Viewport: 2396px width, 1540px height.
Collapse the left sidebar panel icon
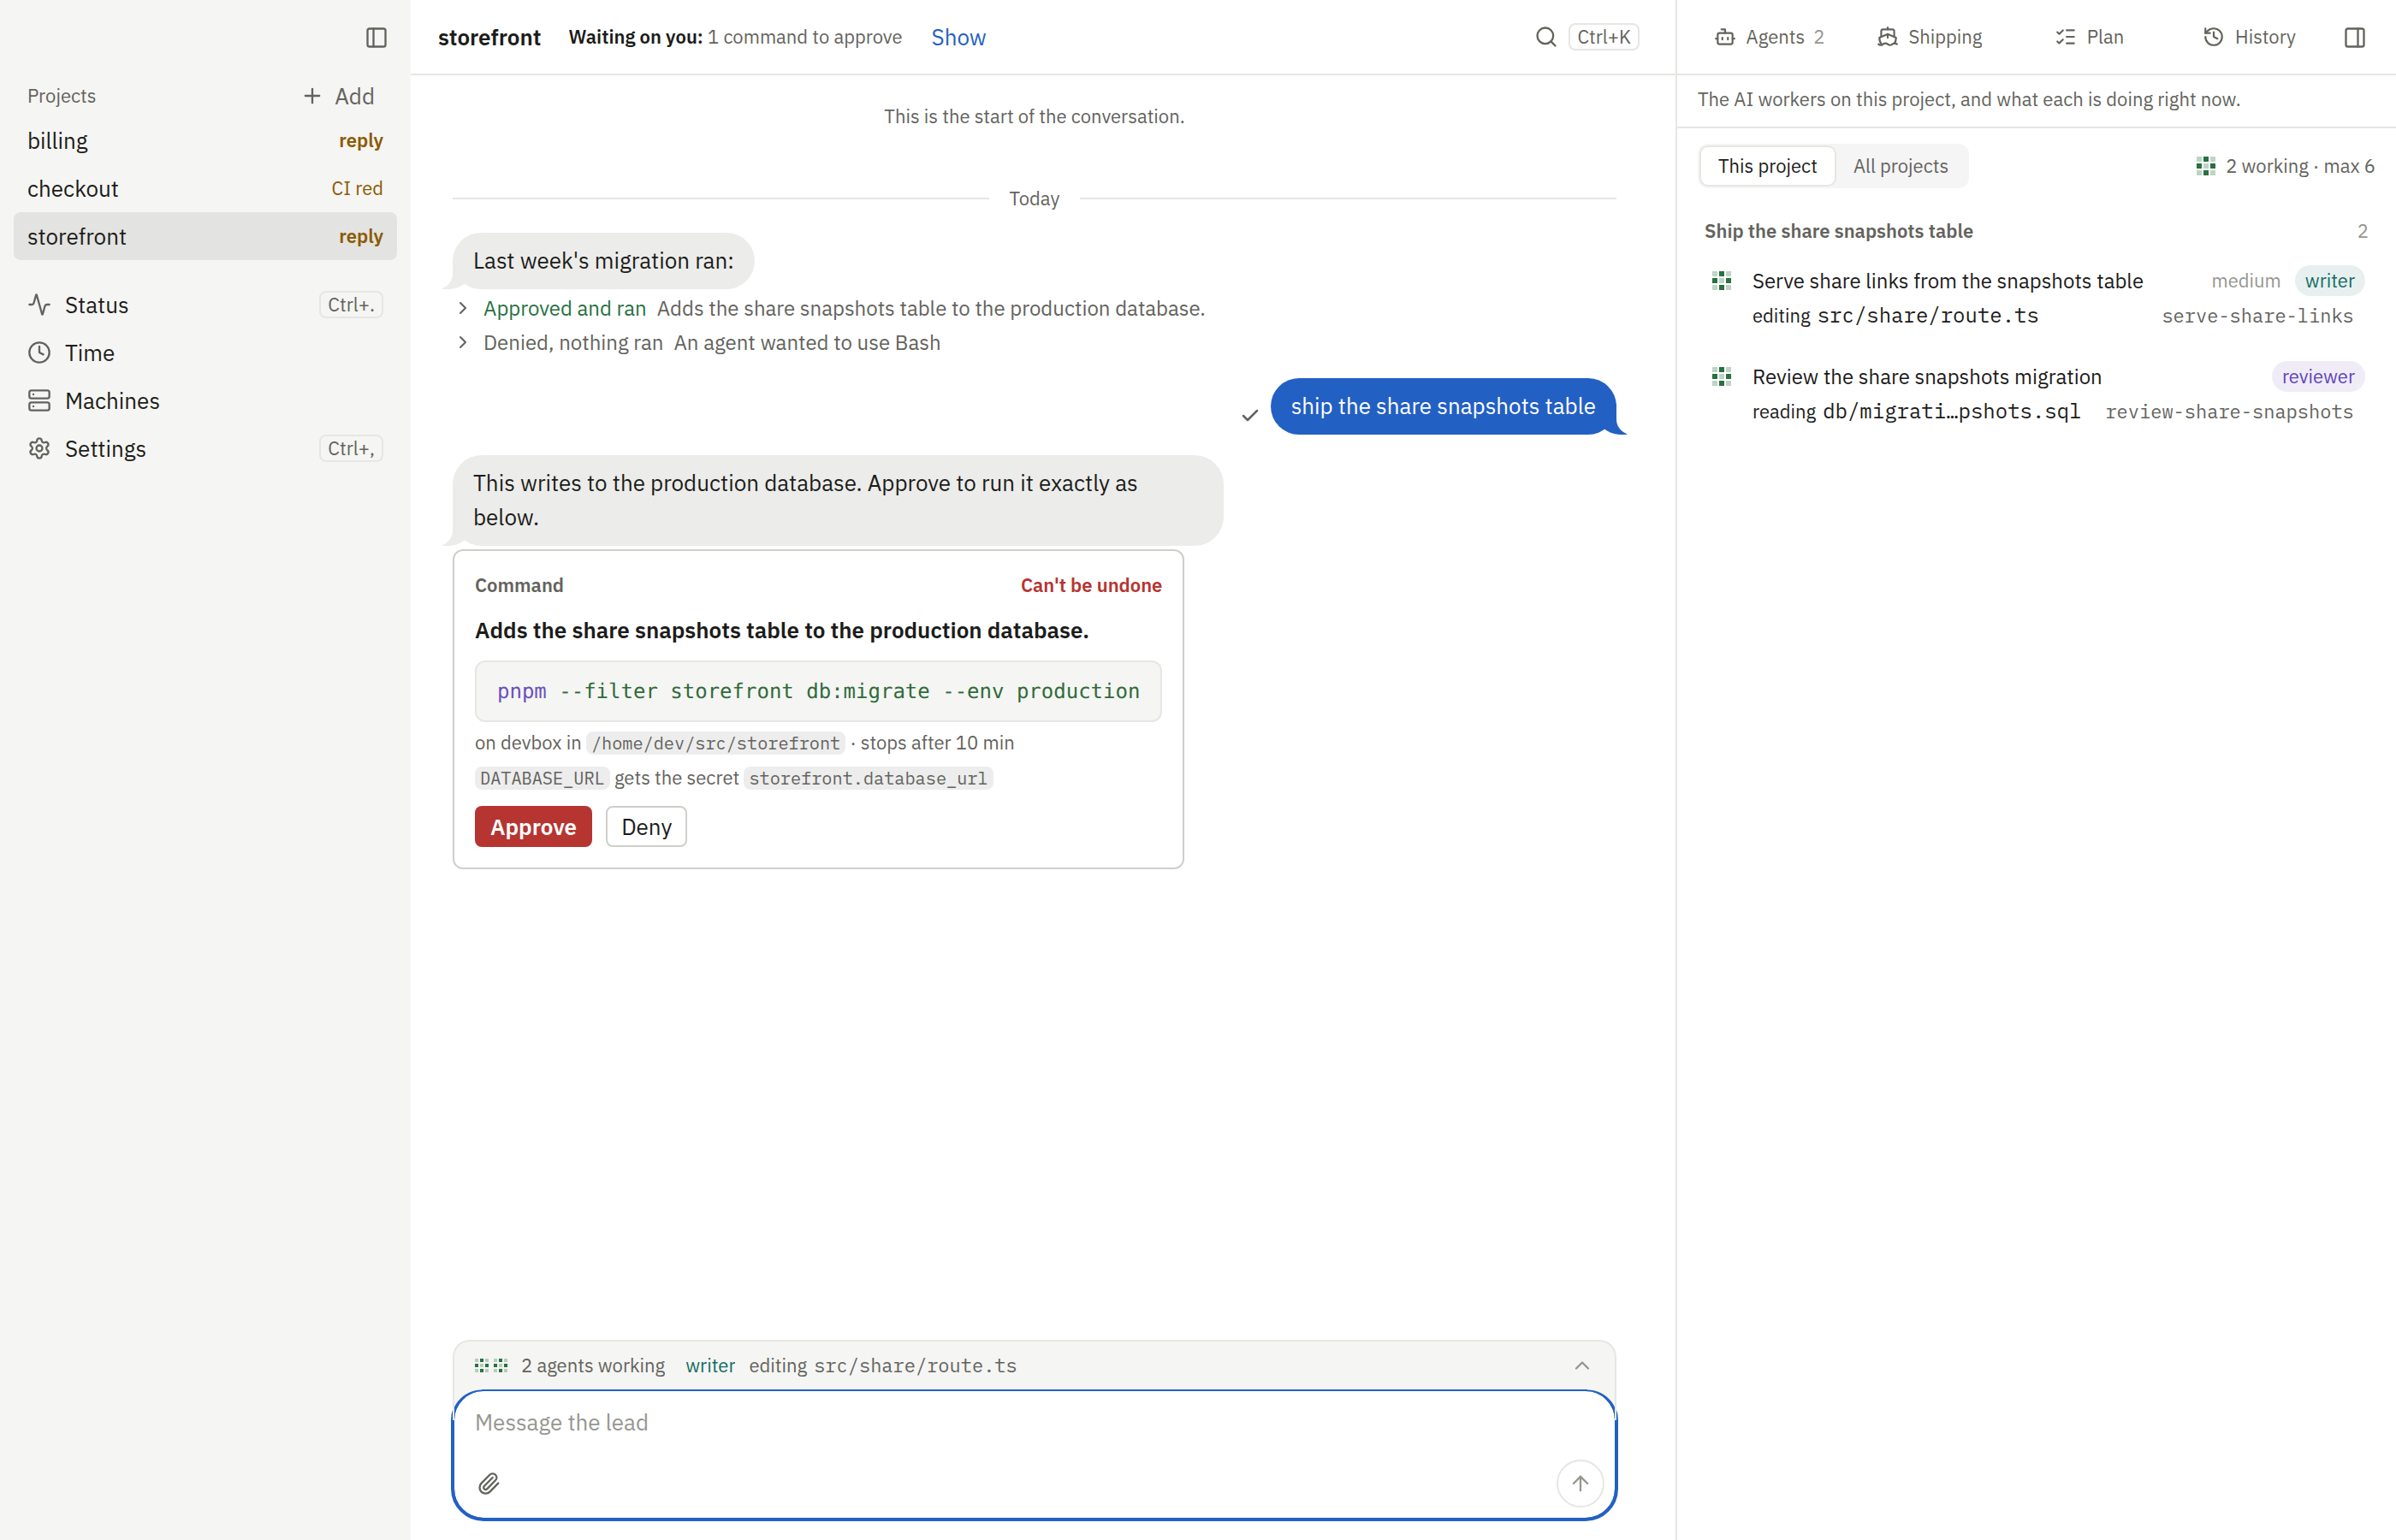click(376, 37)
